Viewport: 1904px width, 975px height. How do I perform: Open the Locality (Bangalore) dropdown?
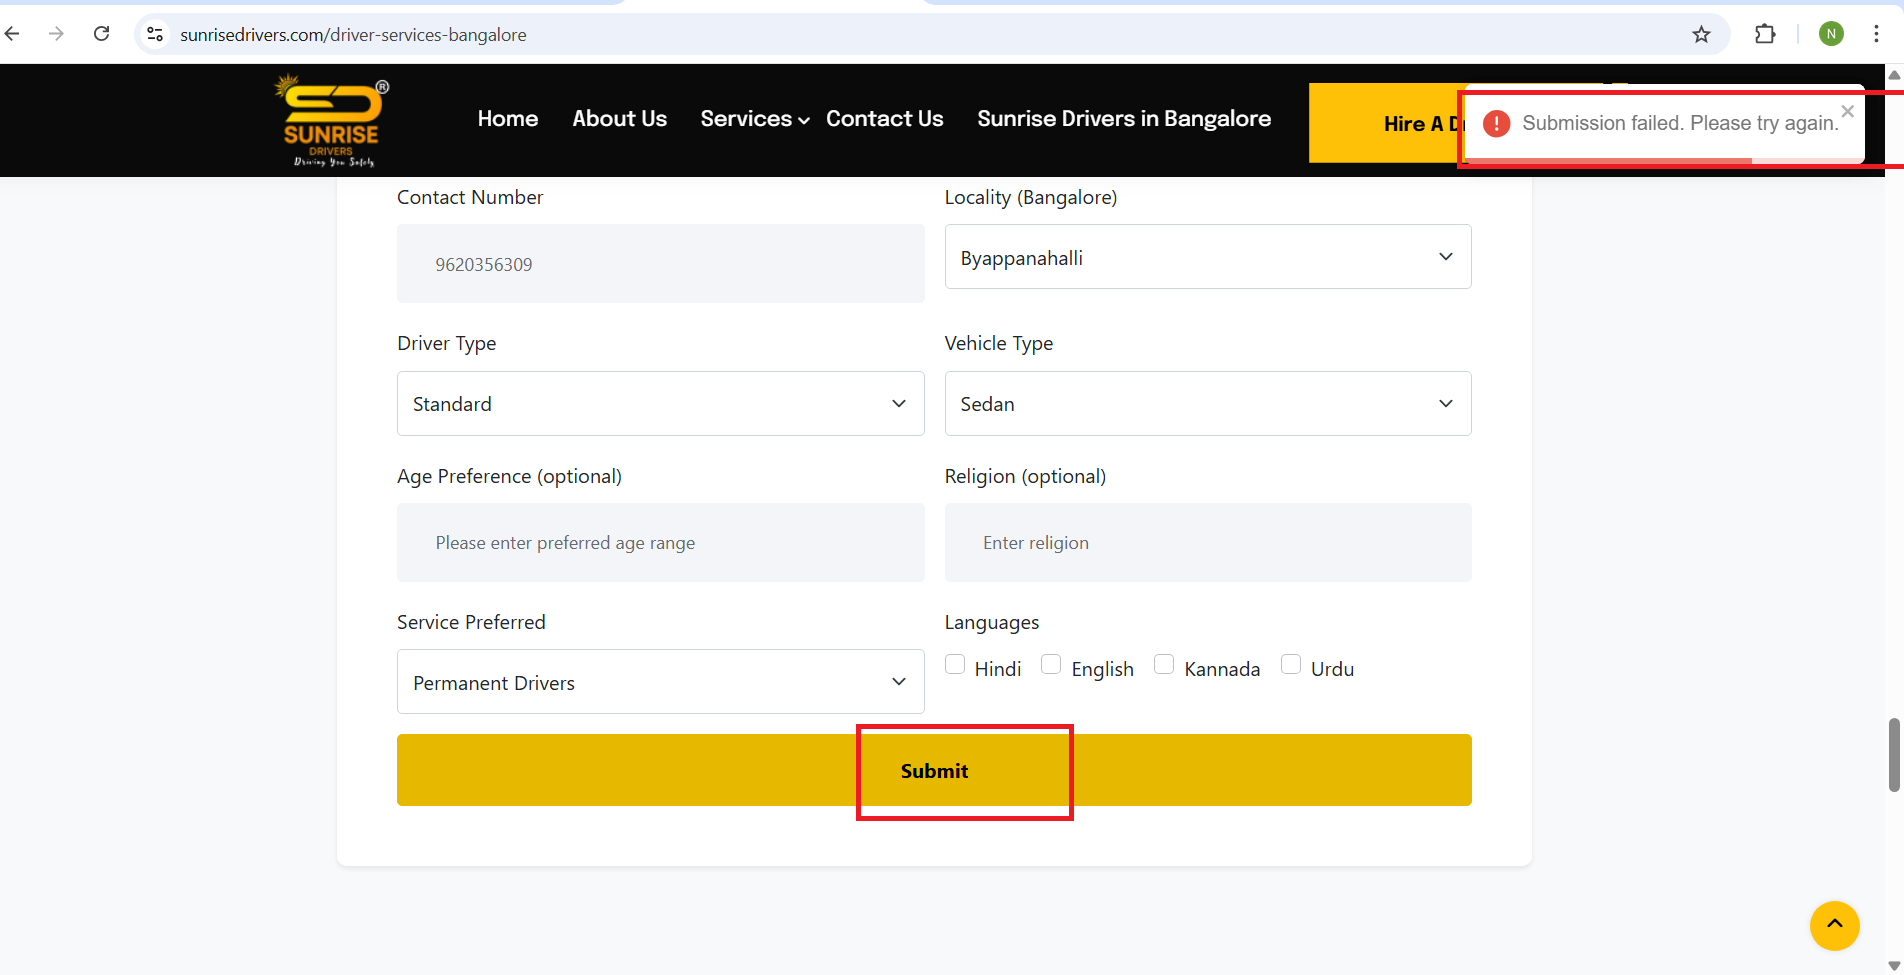click(x=1207, y=257)
